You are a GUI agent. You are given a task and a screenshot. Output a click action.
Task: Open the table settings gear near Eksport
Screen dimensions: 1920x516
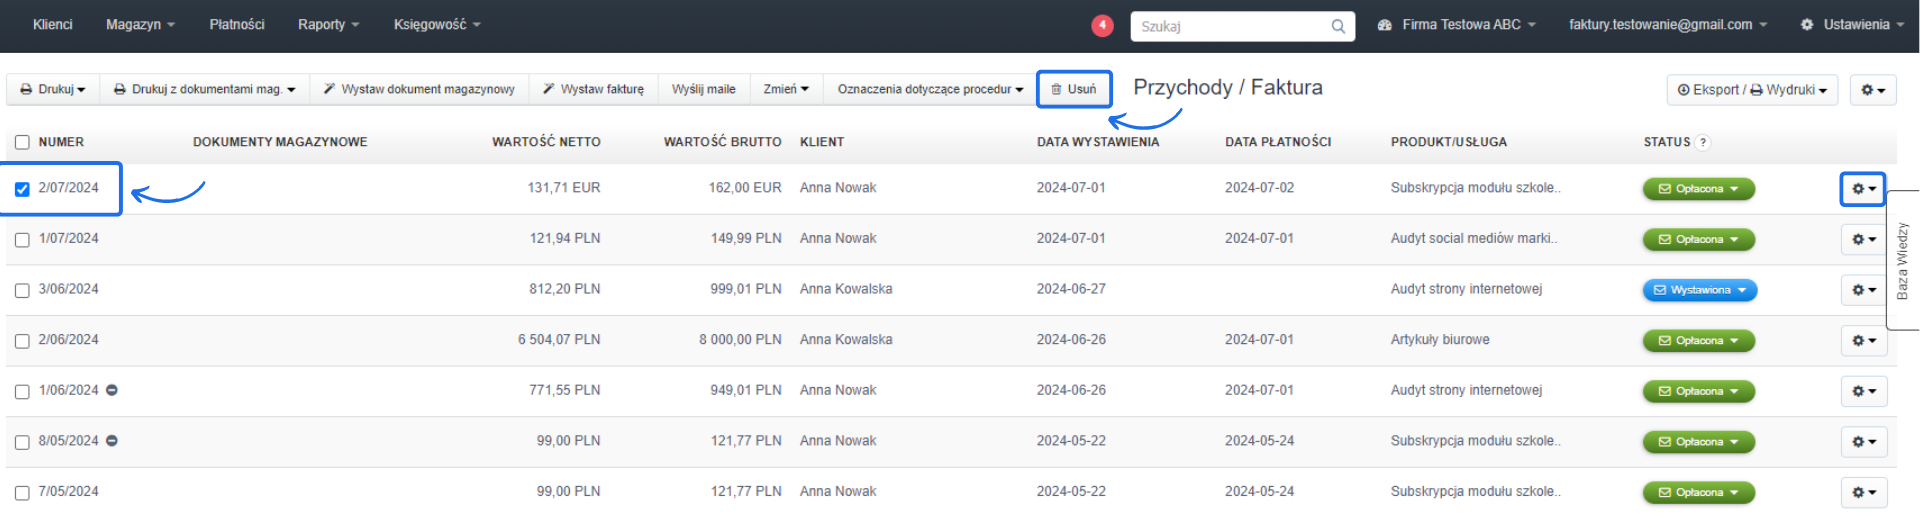click(1872, 90)
